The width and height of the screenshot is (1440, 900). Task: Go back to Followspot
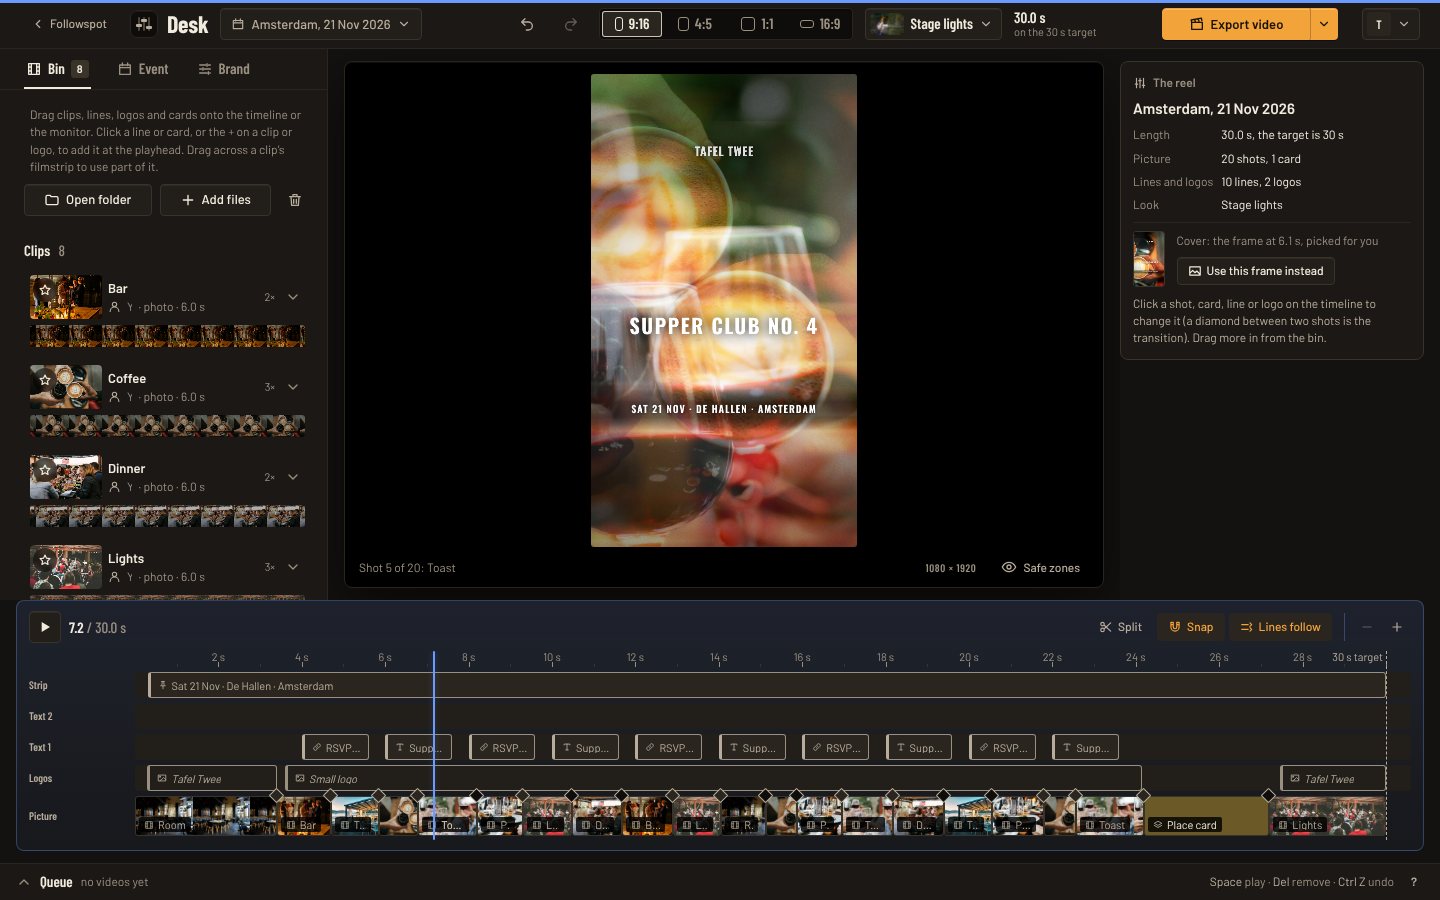click(70, 24)
